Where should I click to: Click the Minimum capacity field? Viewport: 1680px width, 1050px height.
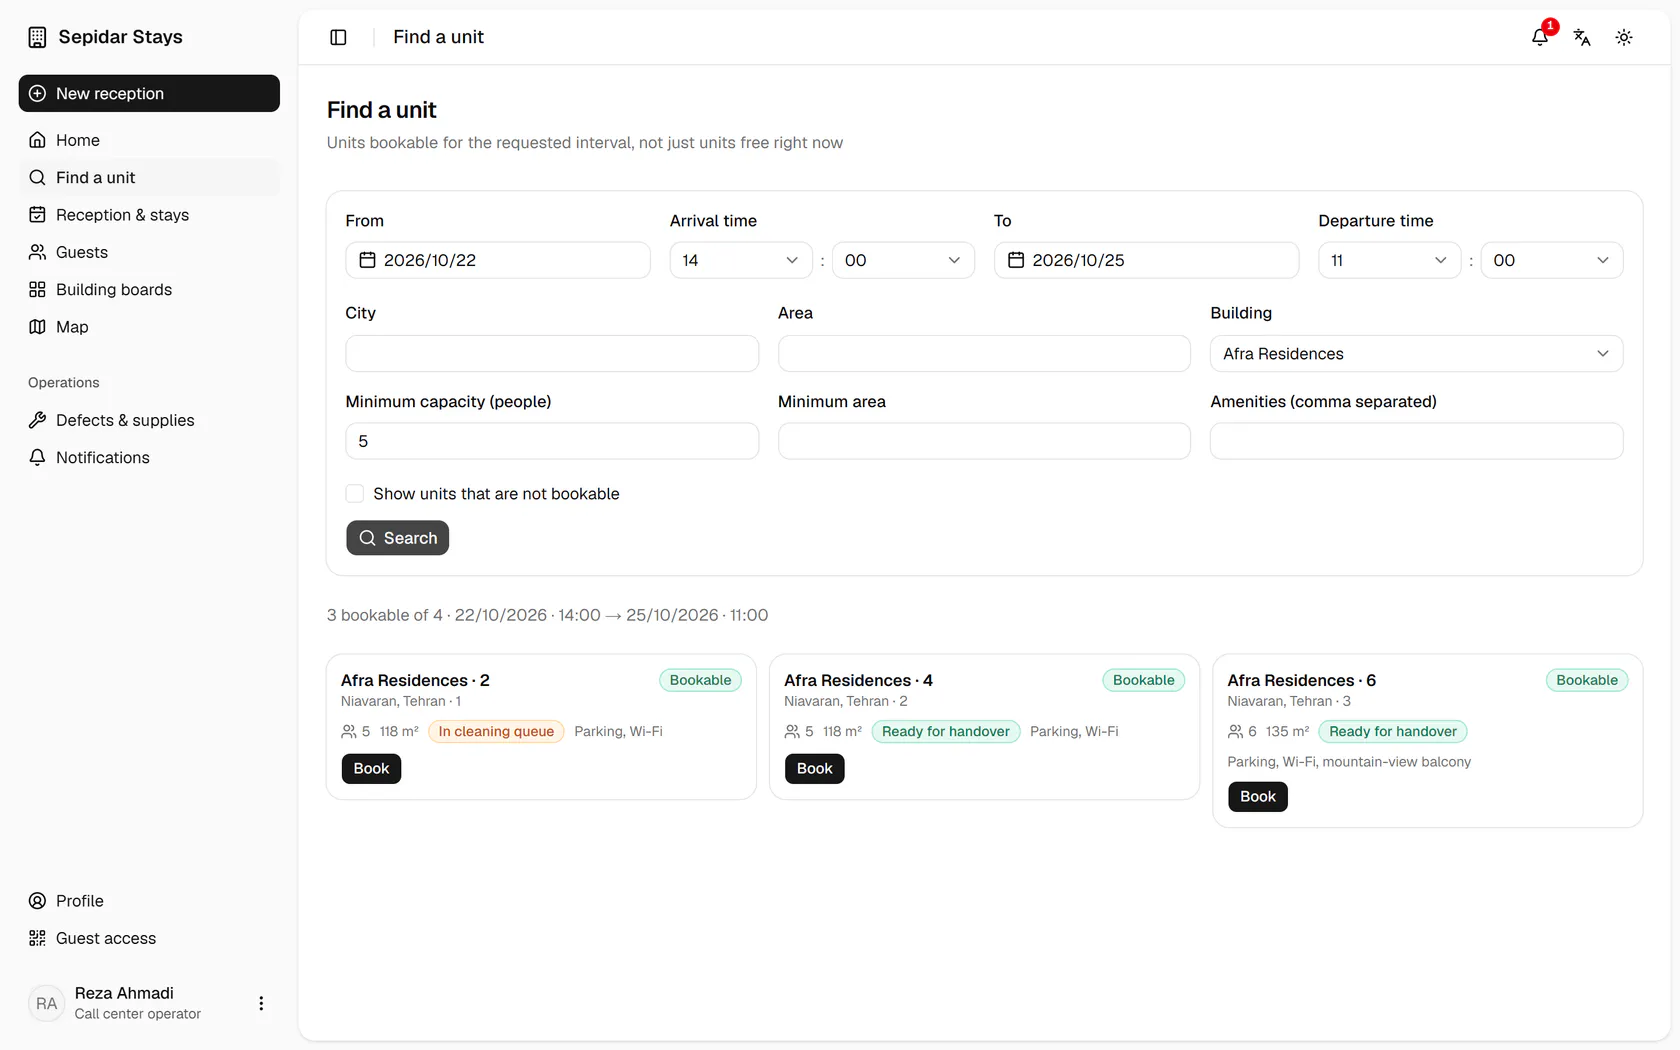tap(552, 441)
